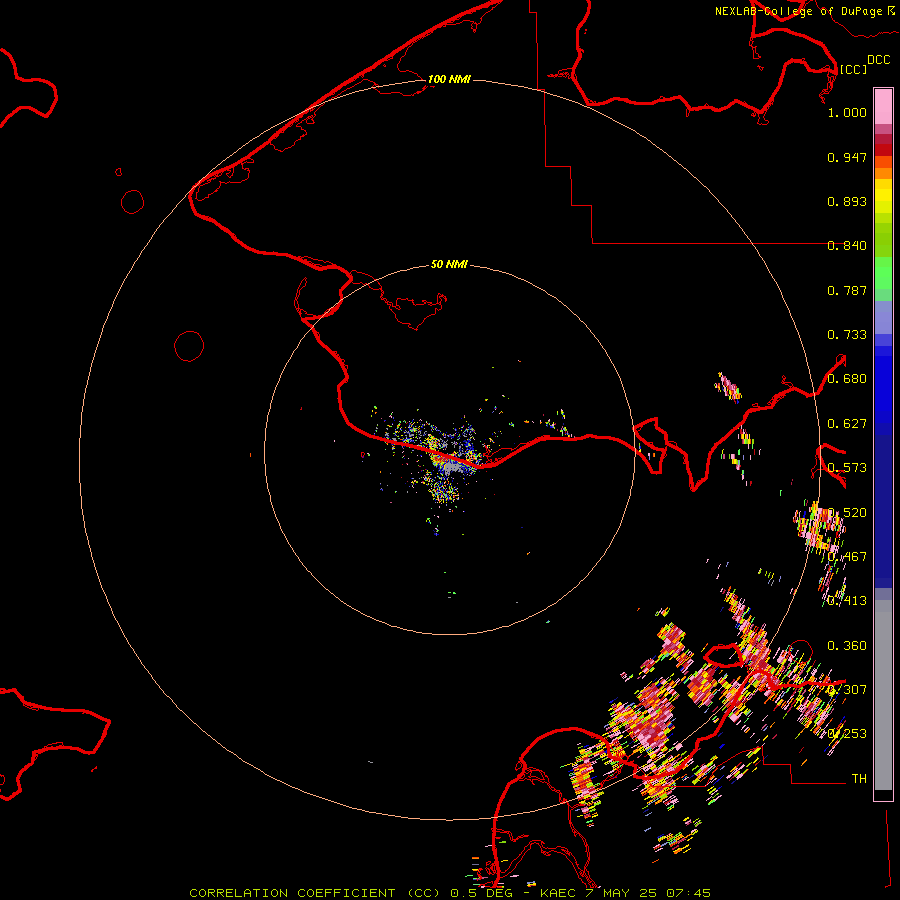Select the 0.787 scale value
900x900 pixels.
click(847, 290)
